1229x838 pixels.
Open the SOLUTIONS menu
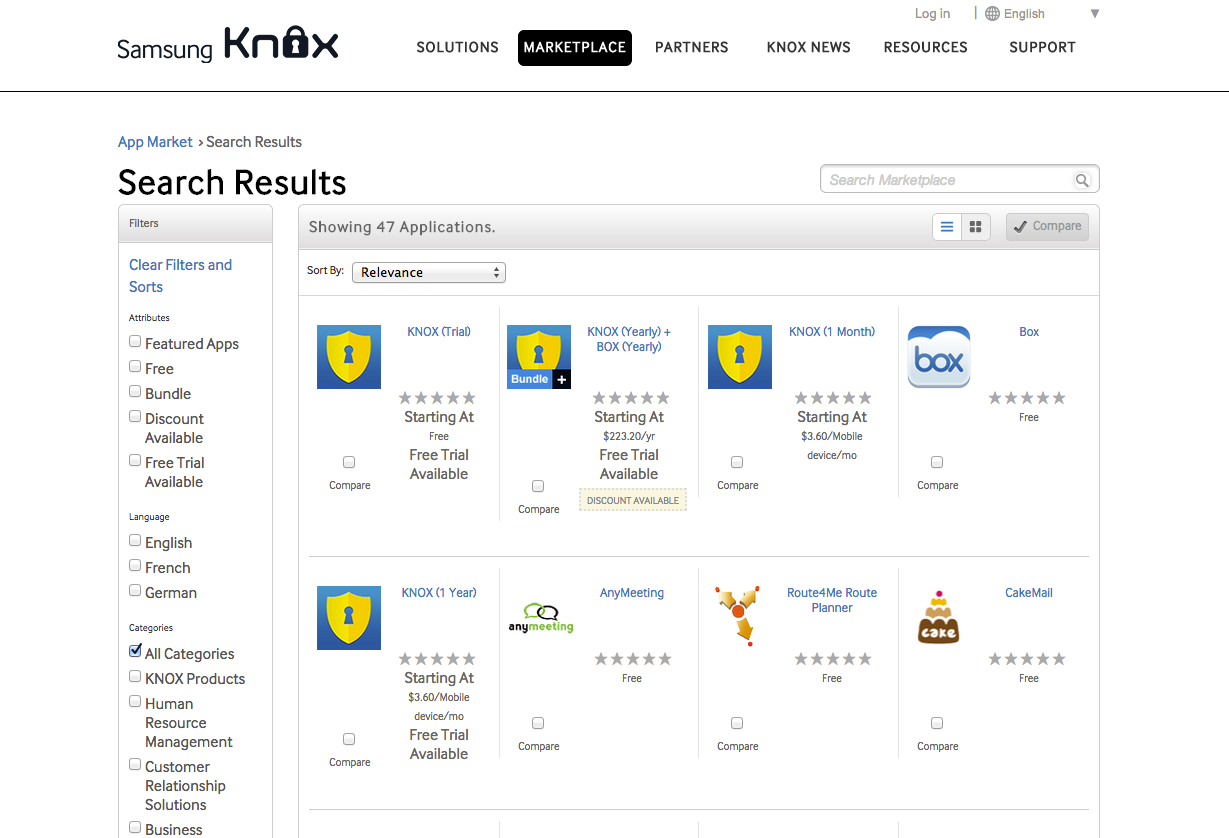(457, 47)
